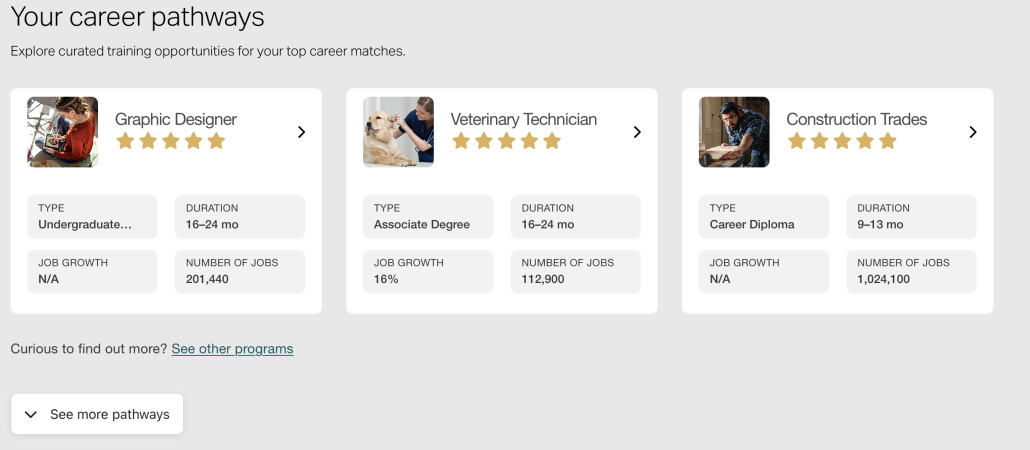Select the Construction Trades title
The width and height of the screenshot is (1030, 450).
tap(856, 119)
